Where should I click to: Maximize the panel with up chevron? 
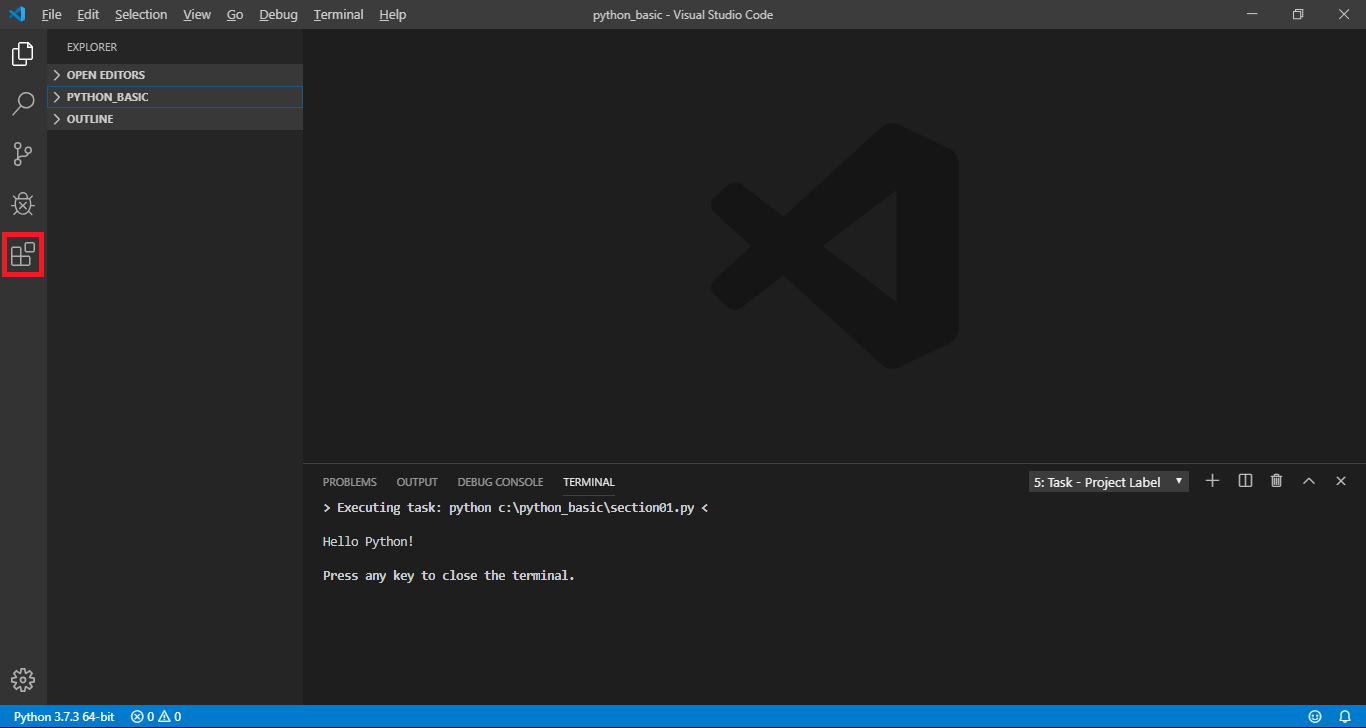1308,481
